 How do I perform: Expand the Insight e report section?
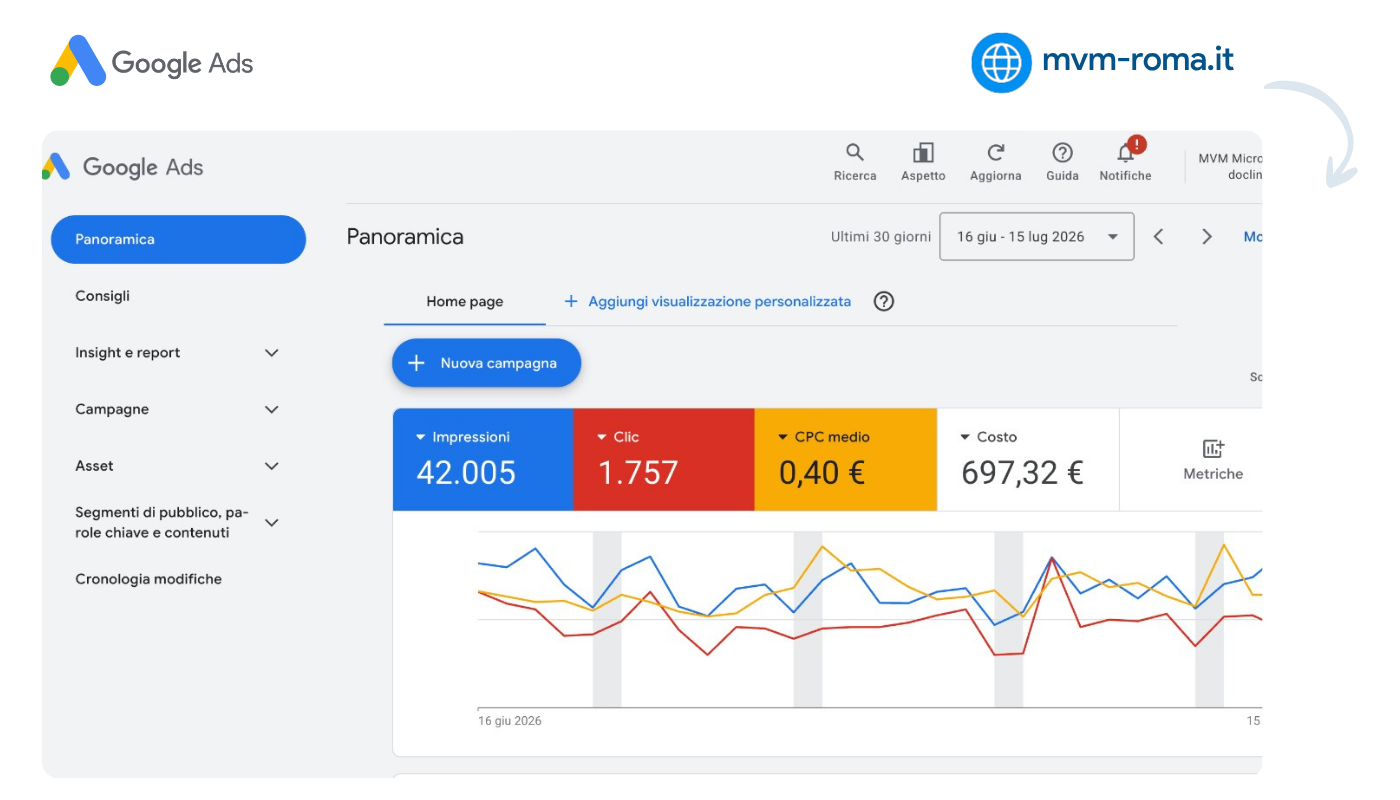[271, 353]
